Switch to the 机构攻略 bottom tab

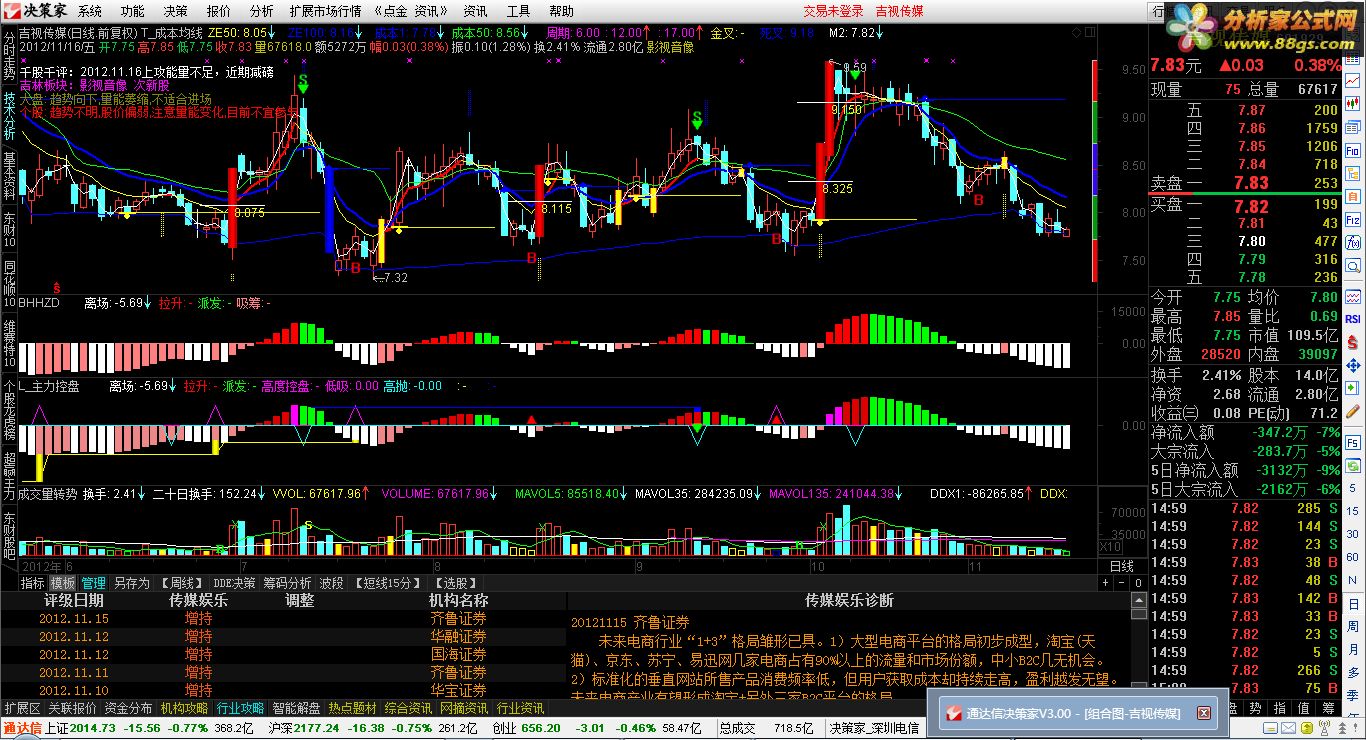[185, 708]
